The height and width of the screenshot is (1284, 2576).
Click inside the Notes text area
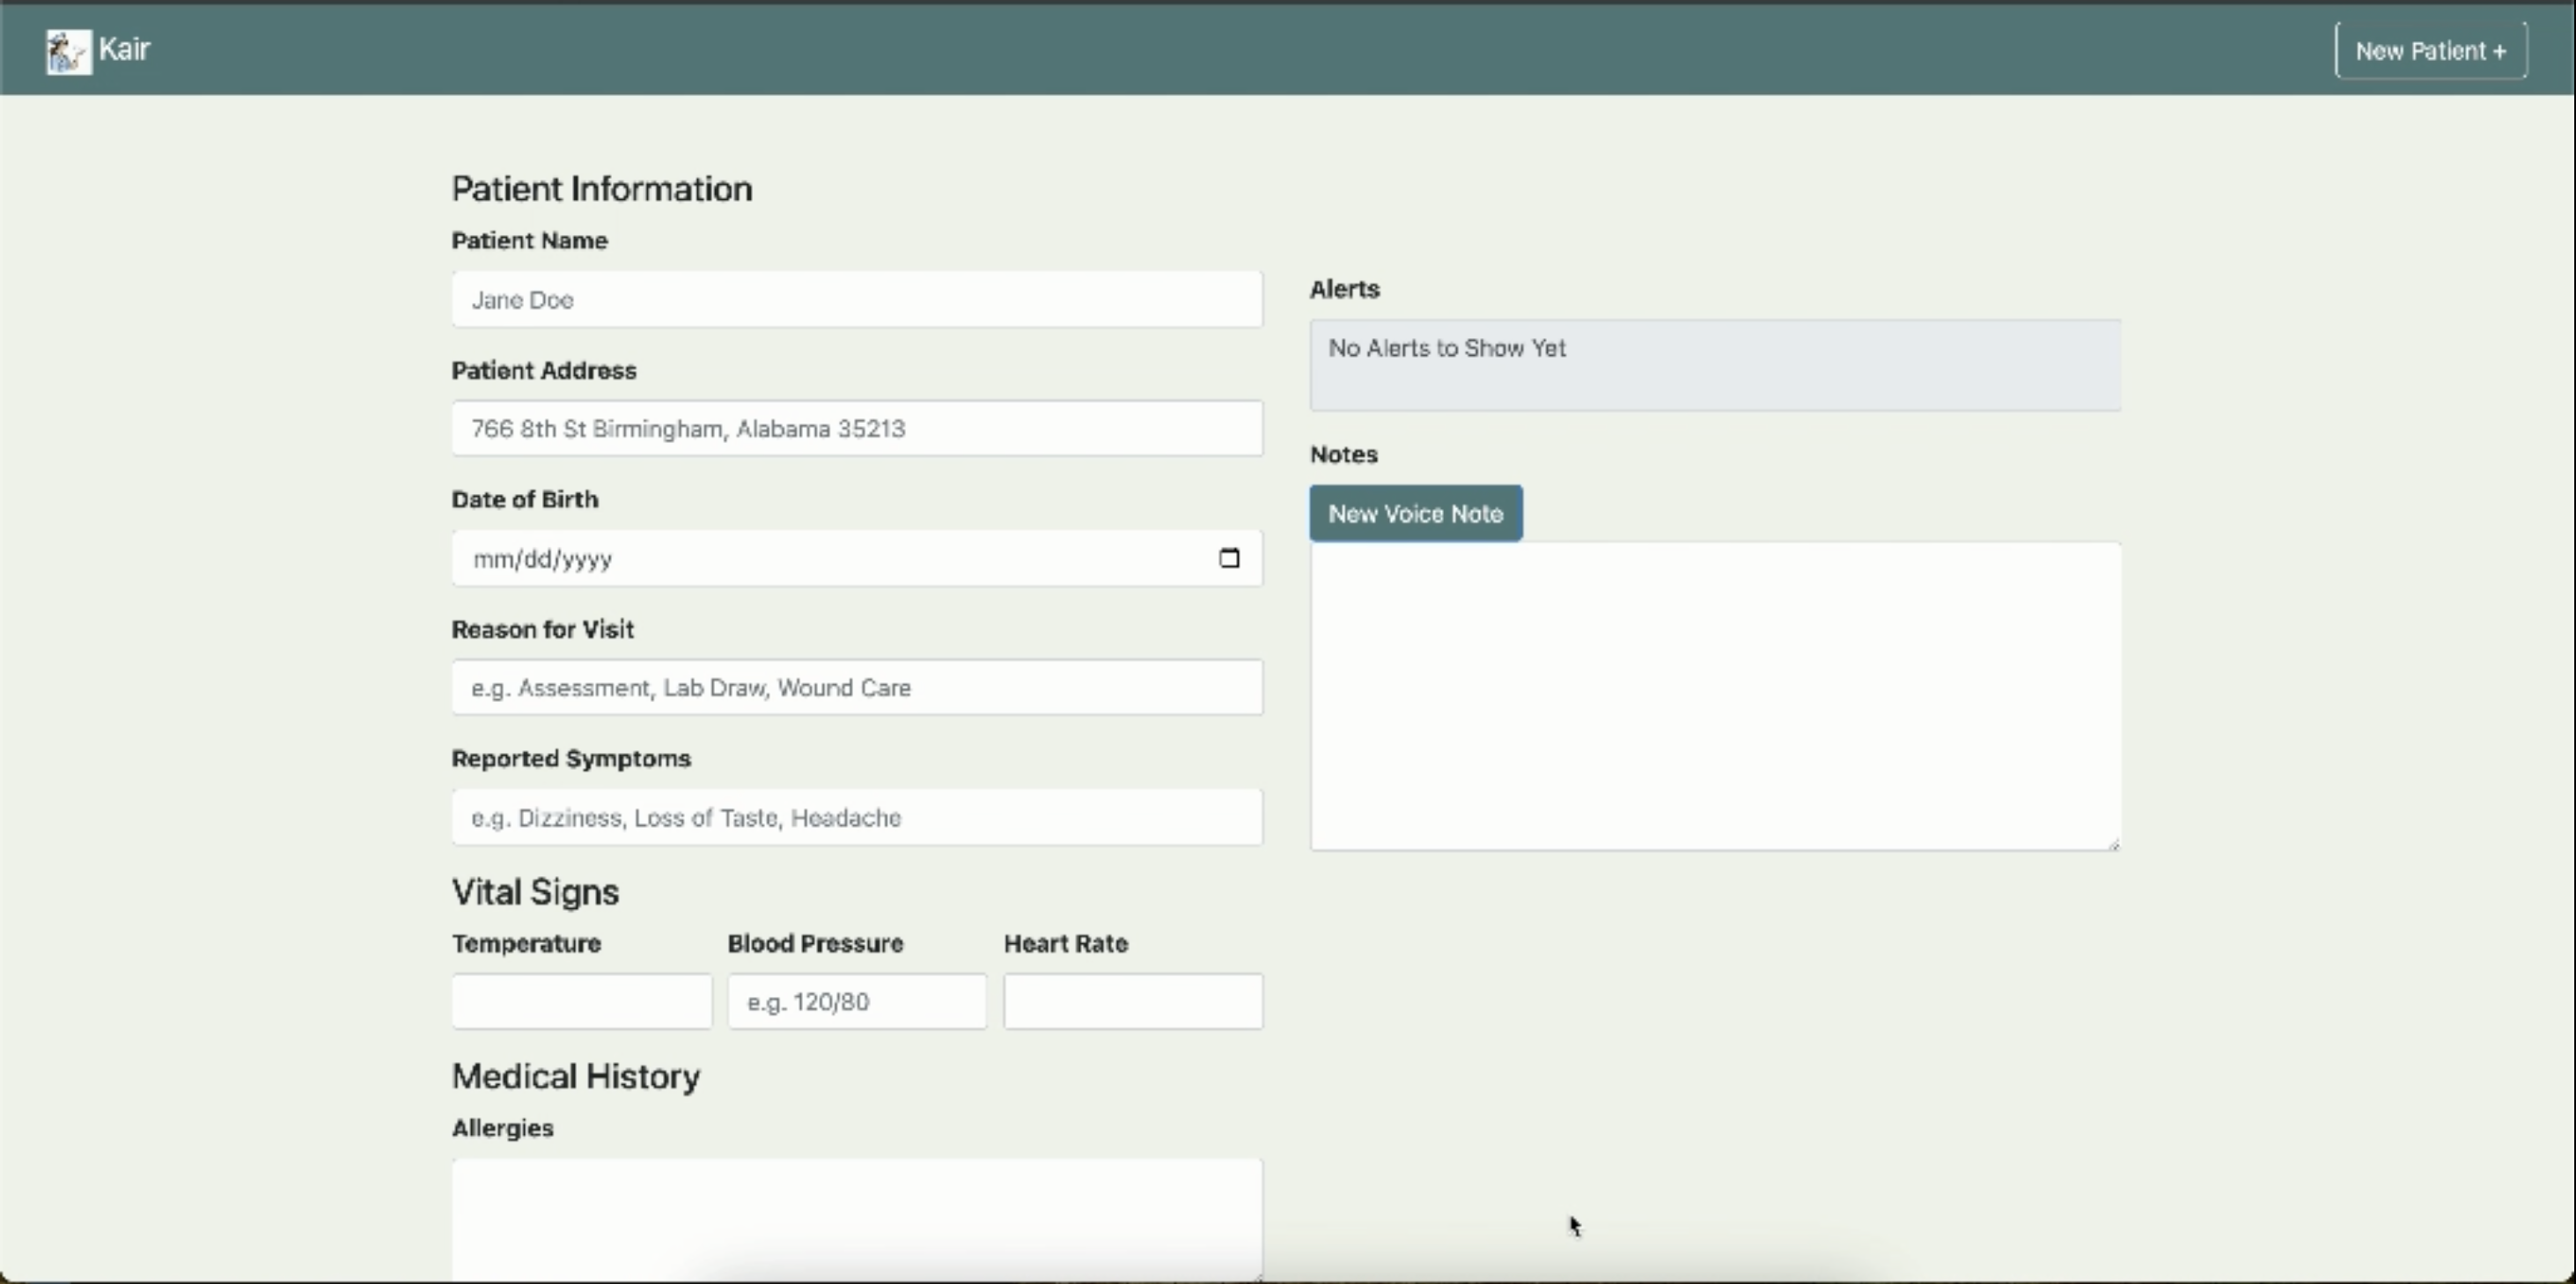click(x=1714, y=695)
